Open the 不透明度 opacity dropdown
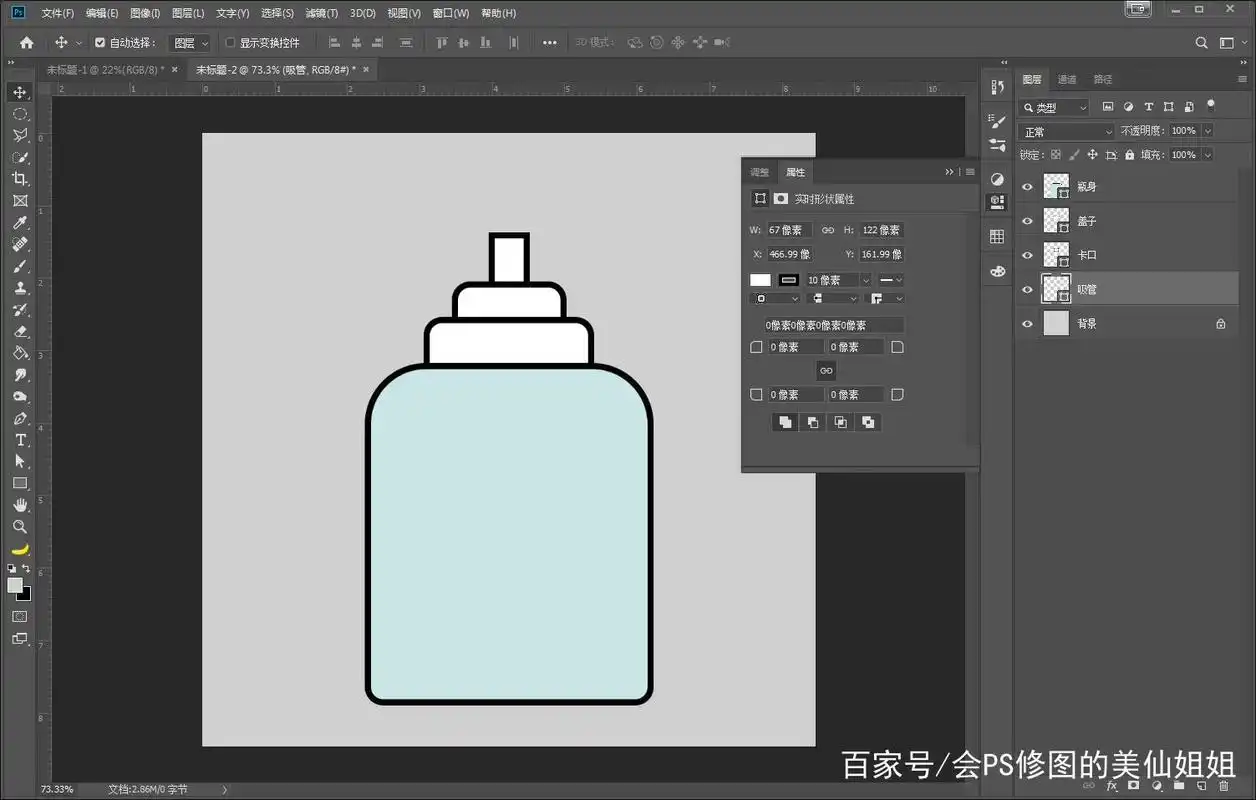 (1208, 130)
